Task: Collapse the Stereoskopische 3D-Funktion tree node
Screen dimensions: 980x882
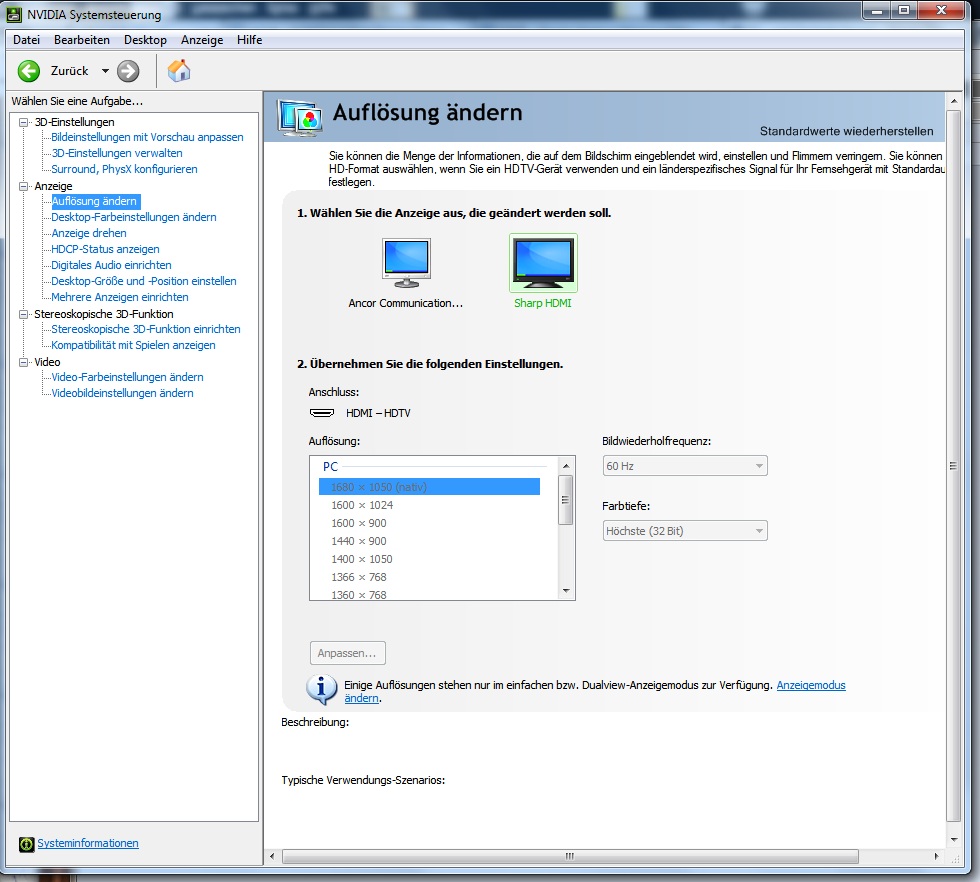Action: (24, 314)
